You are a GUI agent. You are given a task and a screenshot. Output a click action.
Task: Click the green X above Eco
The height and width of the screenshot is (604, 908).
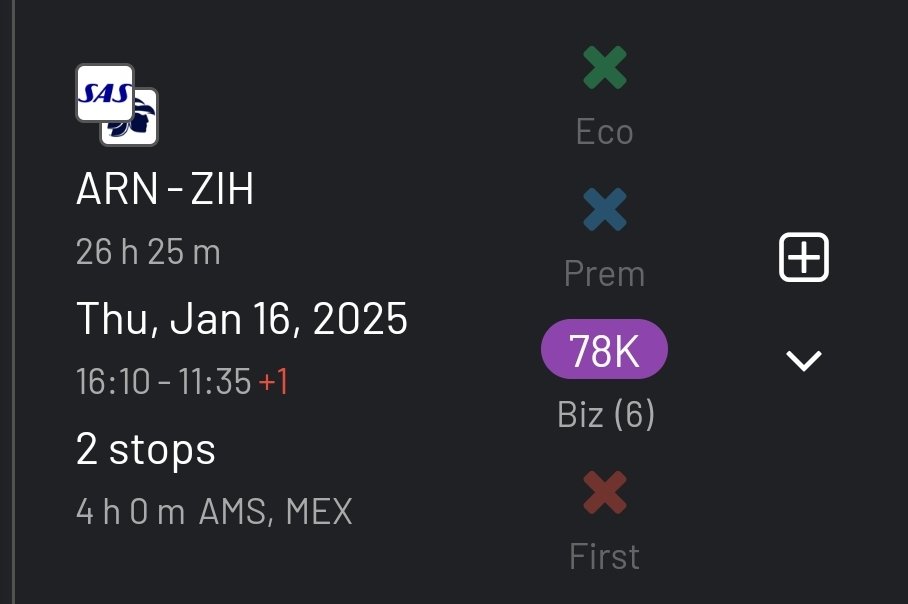tap(605, 68)
